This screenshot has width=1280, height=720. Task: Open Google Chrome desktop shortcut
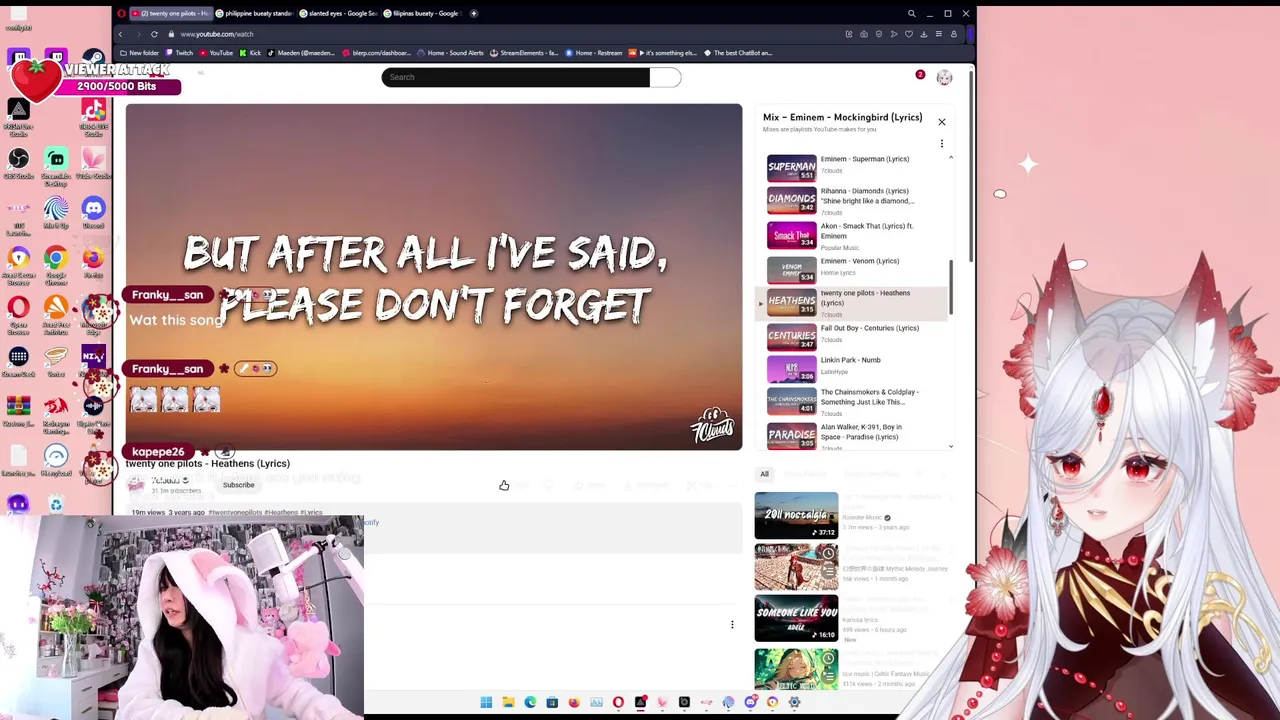tap(56, 263)
